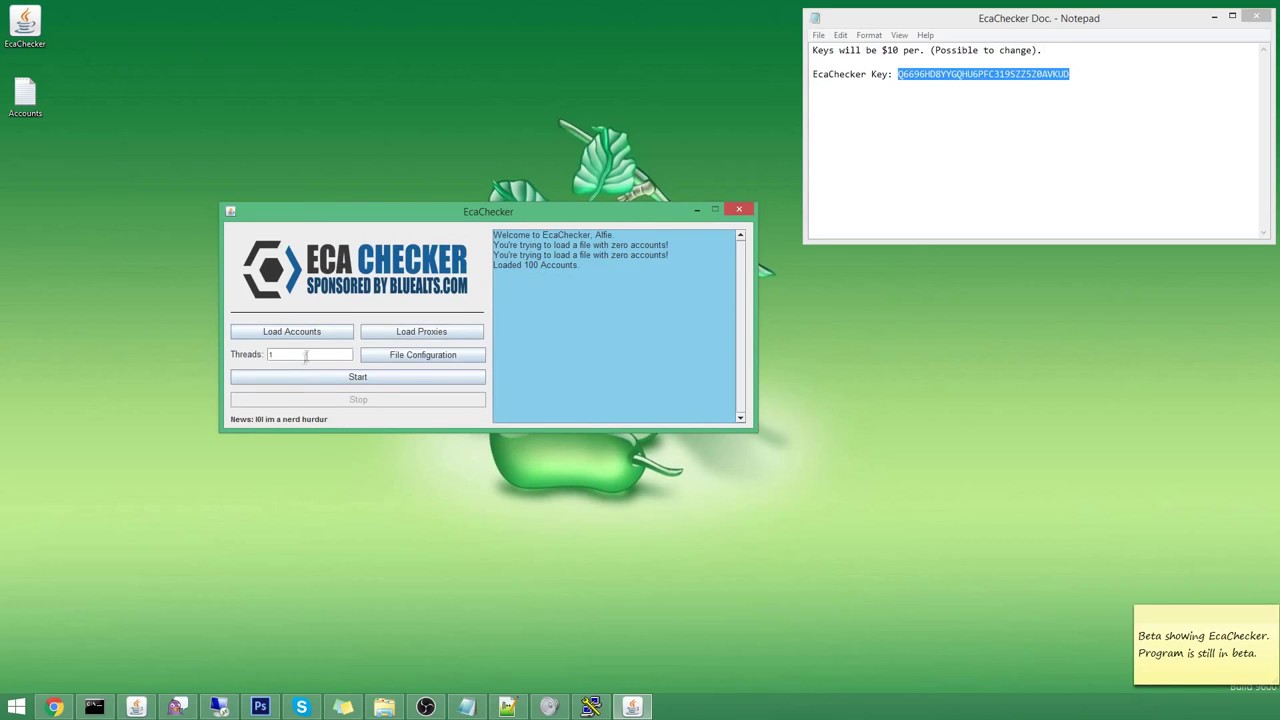Click EcaChecker log scrollbar down arrow
Viewport: 1280px width, 720px height.
[741, 418]
